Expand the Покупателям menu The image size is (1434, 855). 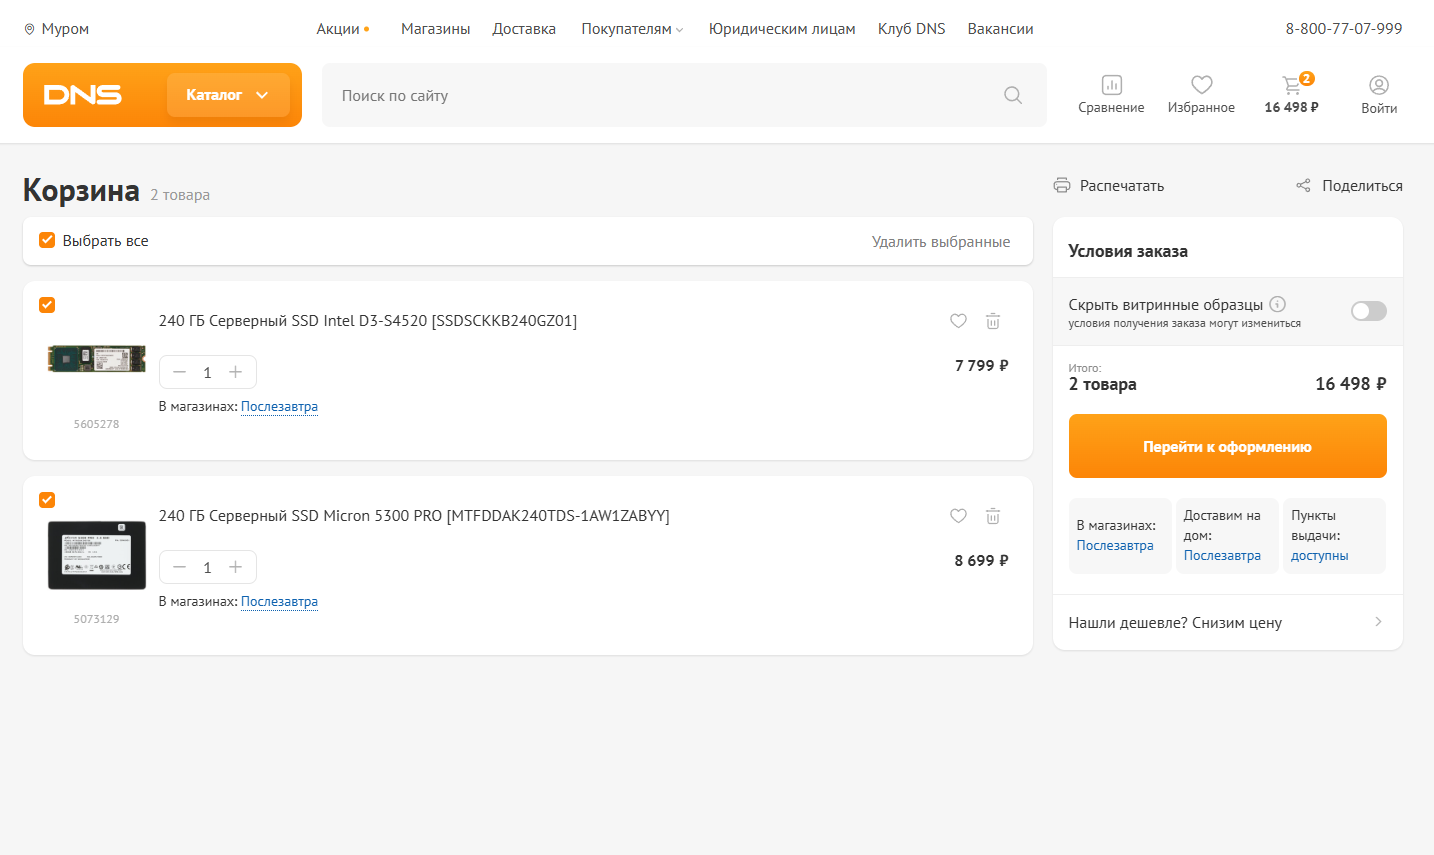(632, 29)
